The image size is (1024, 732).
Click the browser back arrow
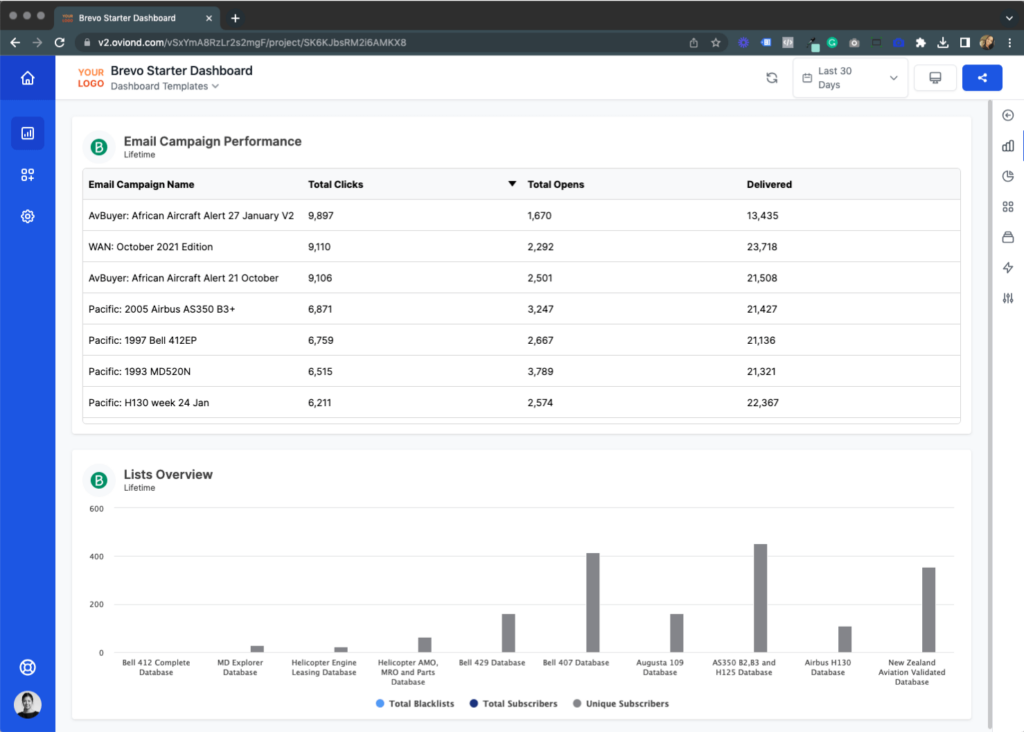click(15, 42)
